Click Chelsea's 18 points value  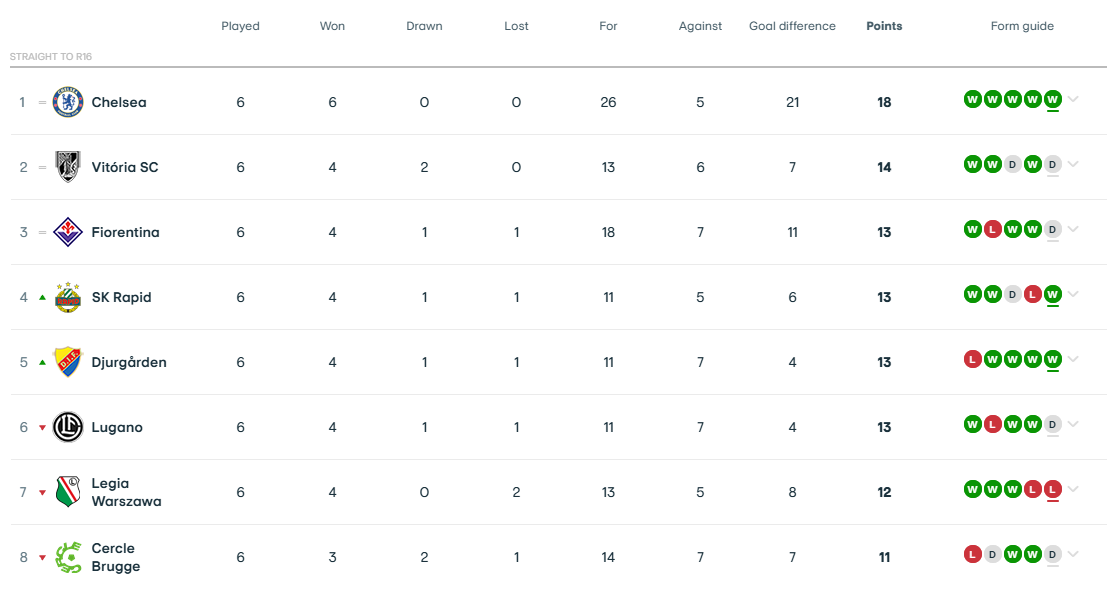coord(884,102)
